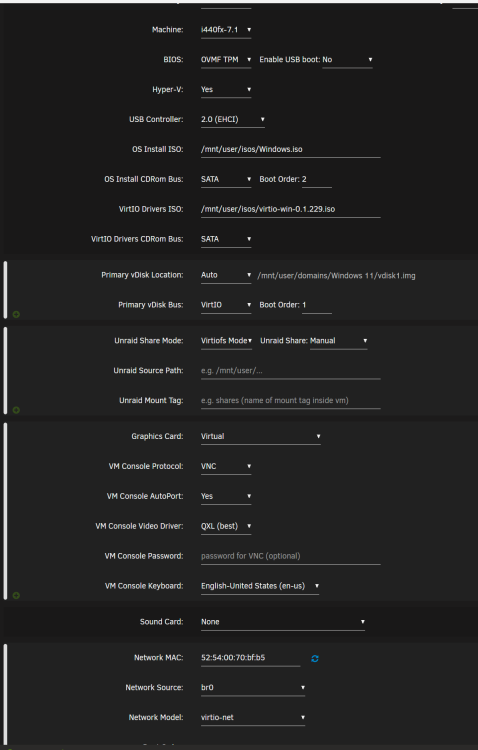Edit the Network MAC address field

[250, 658]
